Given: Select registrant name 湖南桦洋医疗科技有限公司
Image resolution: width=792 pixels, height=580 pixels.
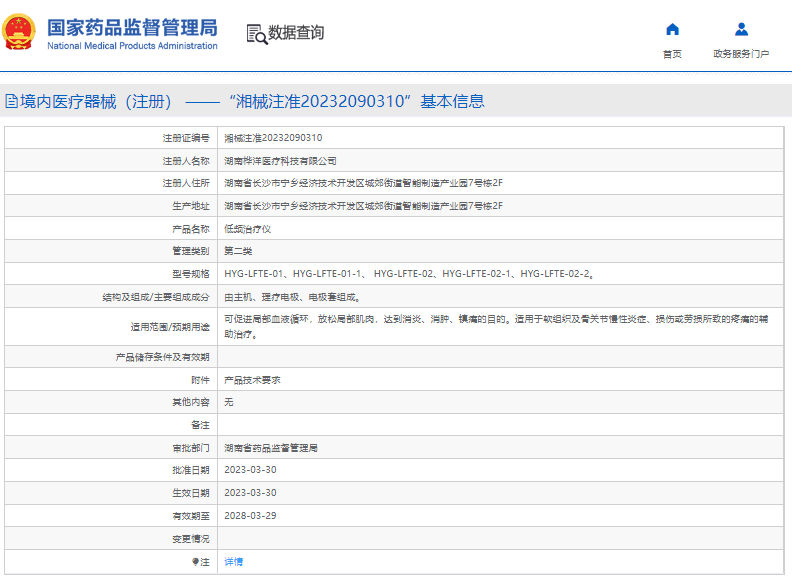Looking at the screenshot, I should point(280,161).
